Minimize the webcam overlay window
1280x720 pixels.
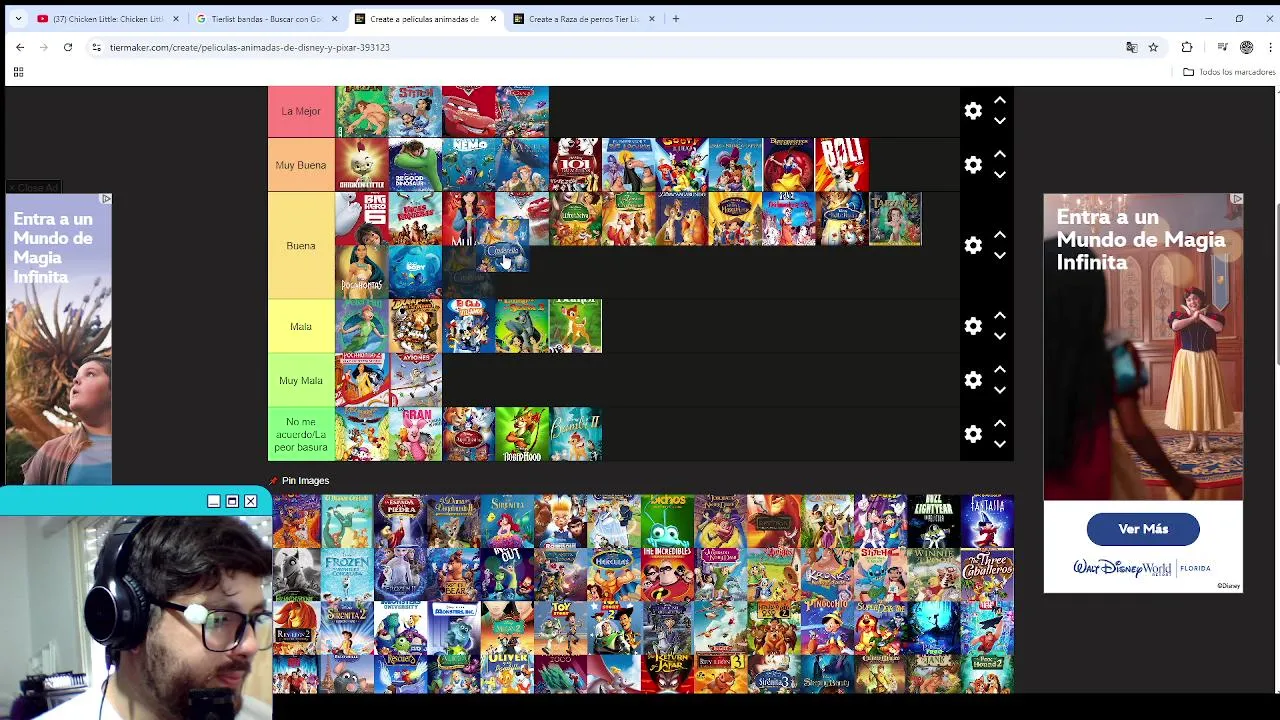213,501
